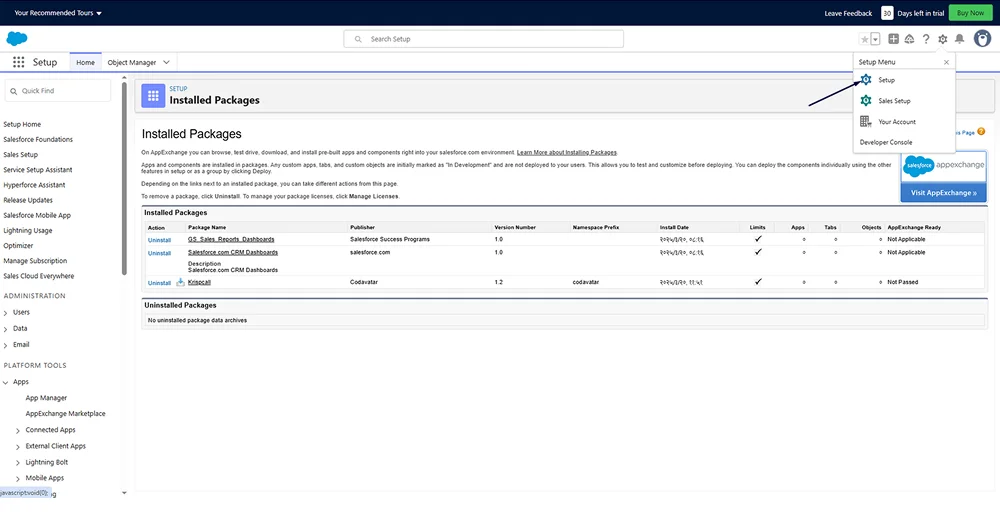Click the Installed Packages header grid icon
Viewport: 1000px width, 512px height.
(152, 95)
